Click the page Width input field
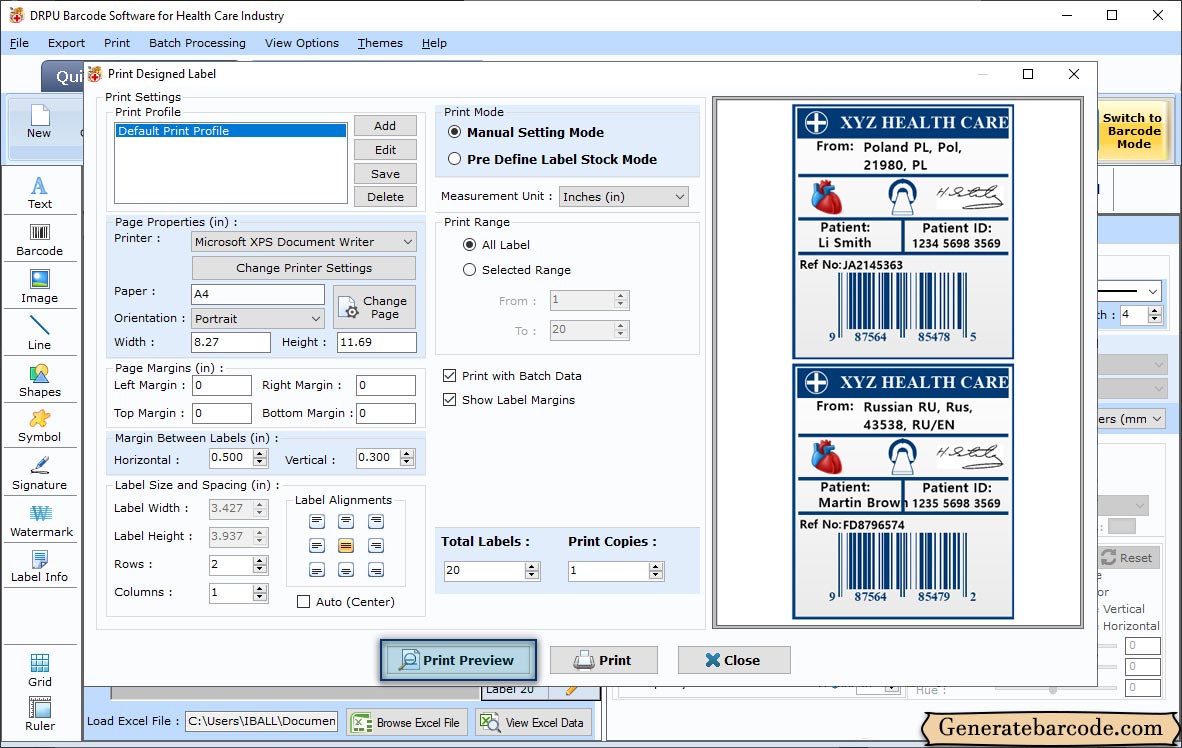 click(231, 342)
